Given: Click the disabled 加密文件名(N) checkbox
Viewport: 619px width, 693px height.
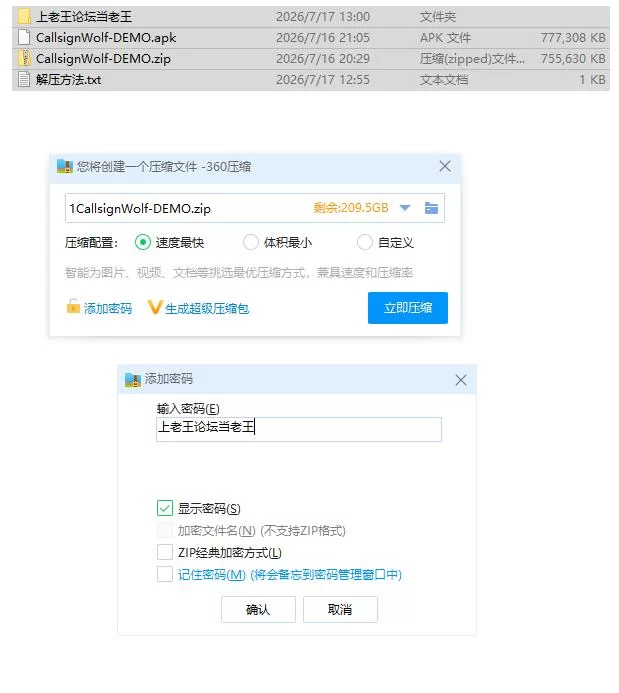Looking at the screenshot, I should [x=165, y=530].
